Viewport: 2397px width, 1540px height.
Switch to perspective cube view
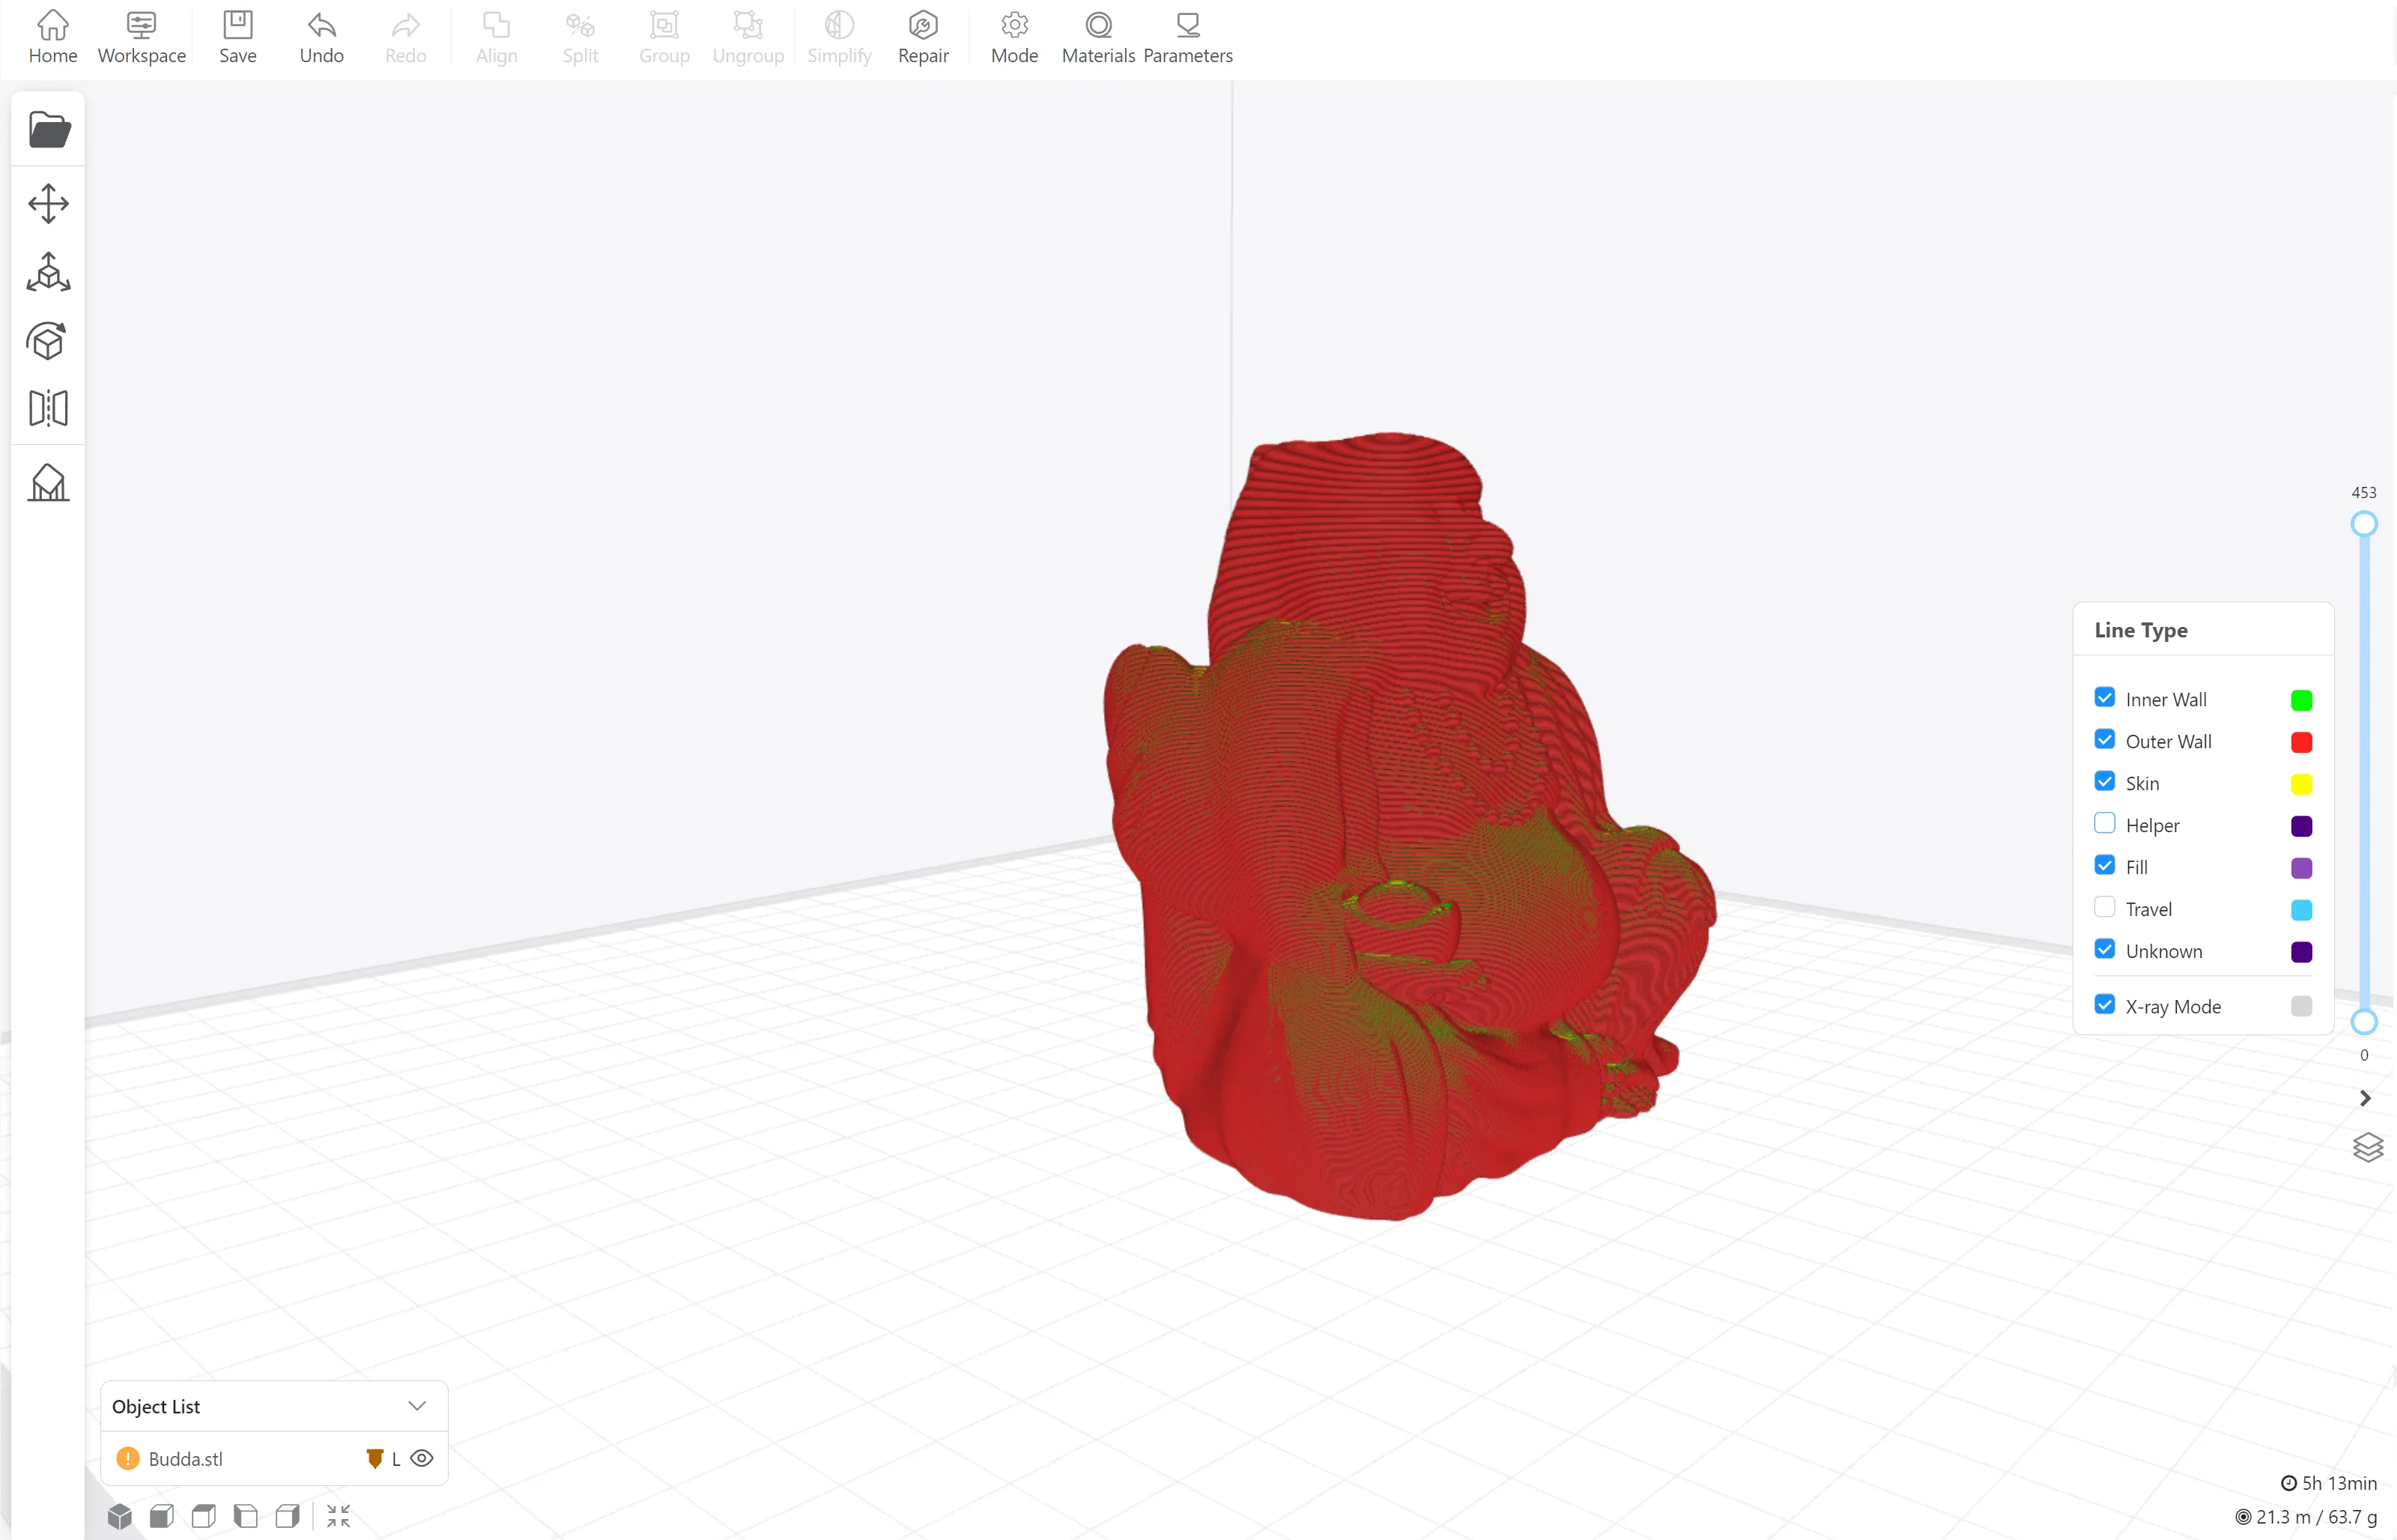pos(120,1516)
